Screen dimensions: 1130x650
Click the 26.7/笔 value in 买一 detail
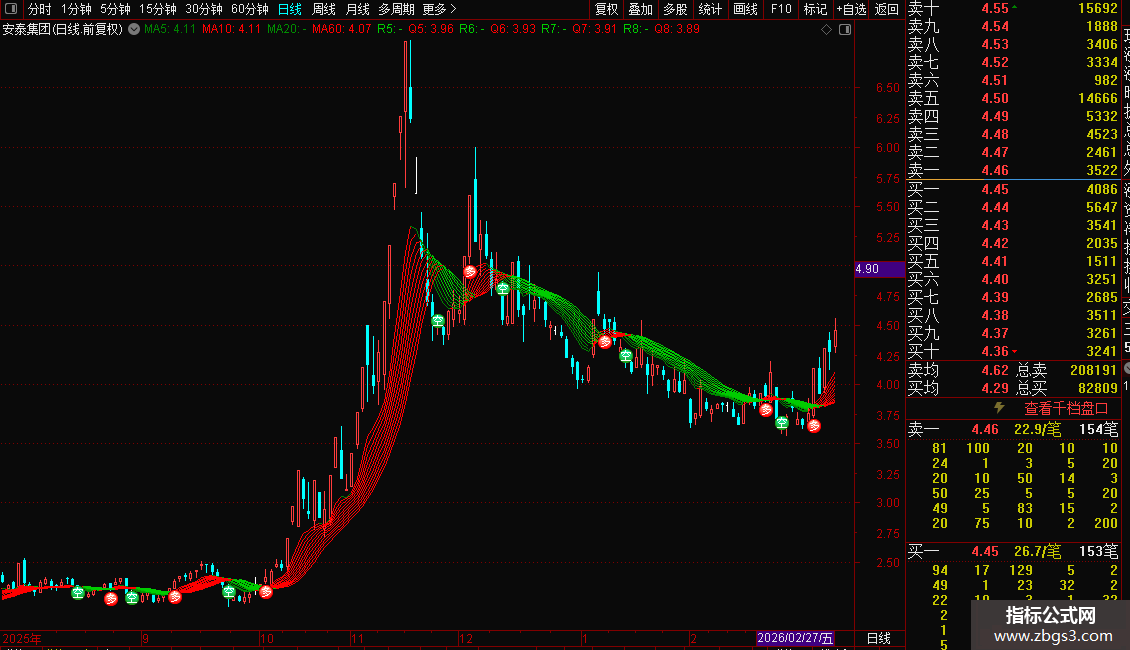(x=1037, y=551)
